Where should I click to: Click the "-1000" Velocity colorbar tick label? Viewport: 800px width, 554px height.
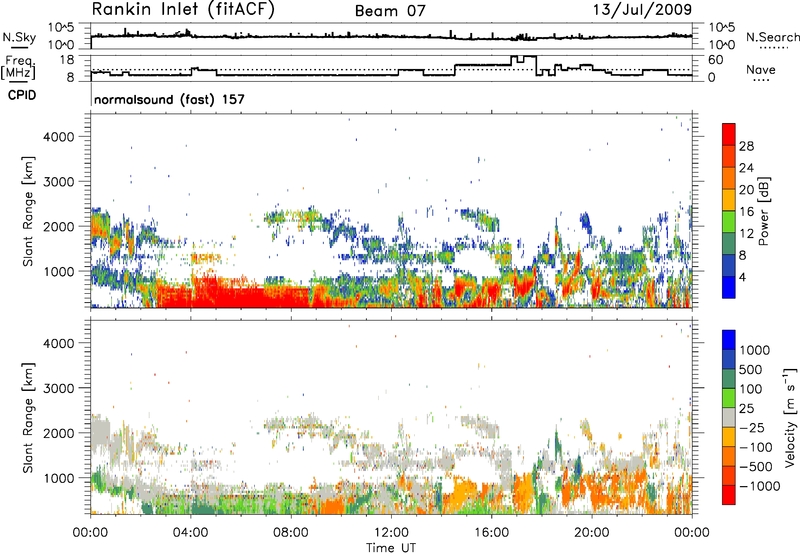point(760,486)
